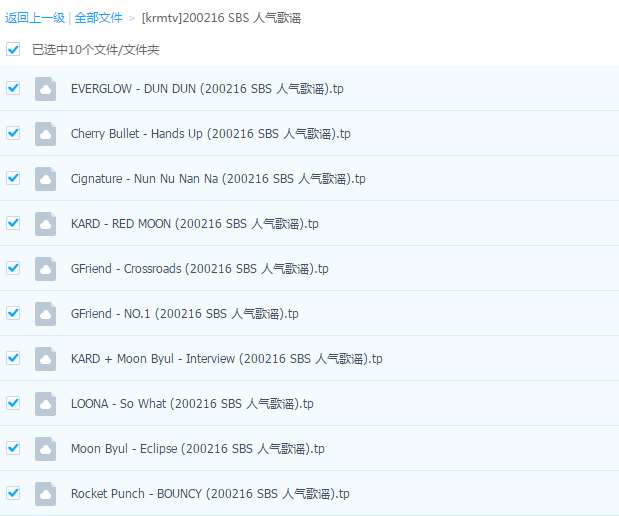Click the file icon for GFriend - Crossroads
This screenshot has width=619, height=516.
pos(45,269)
